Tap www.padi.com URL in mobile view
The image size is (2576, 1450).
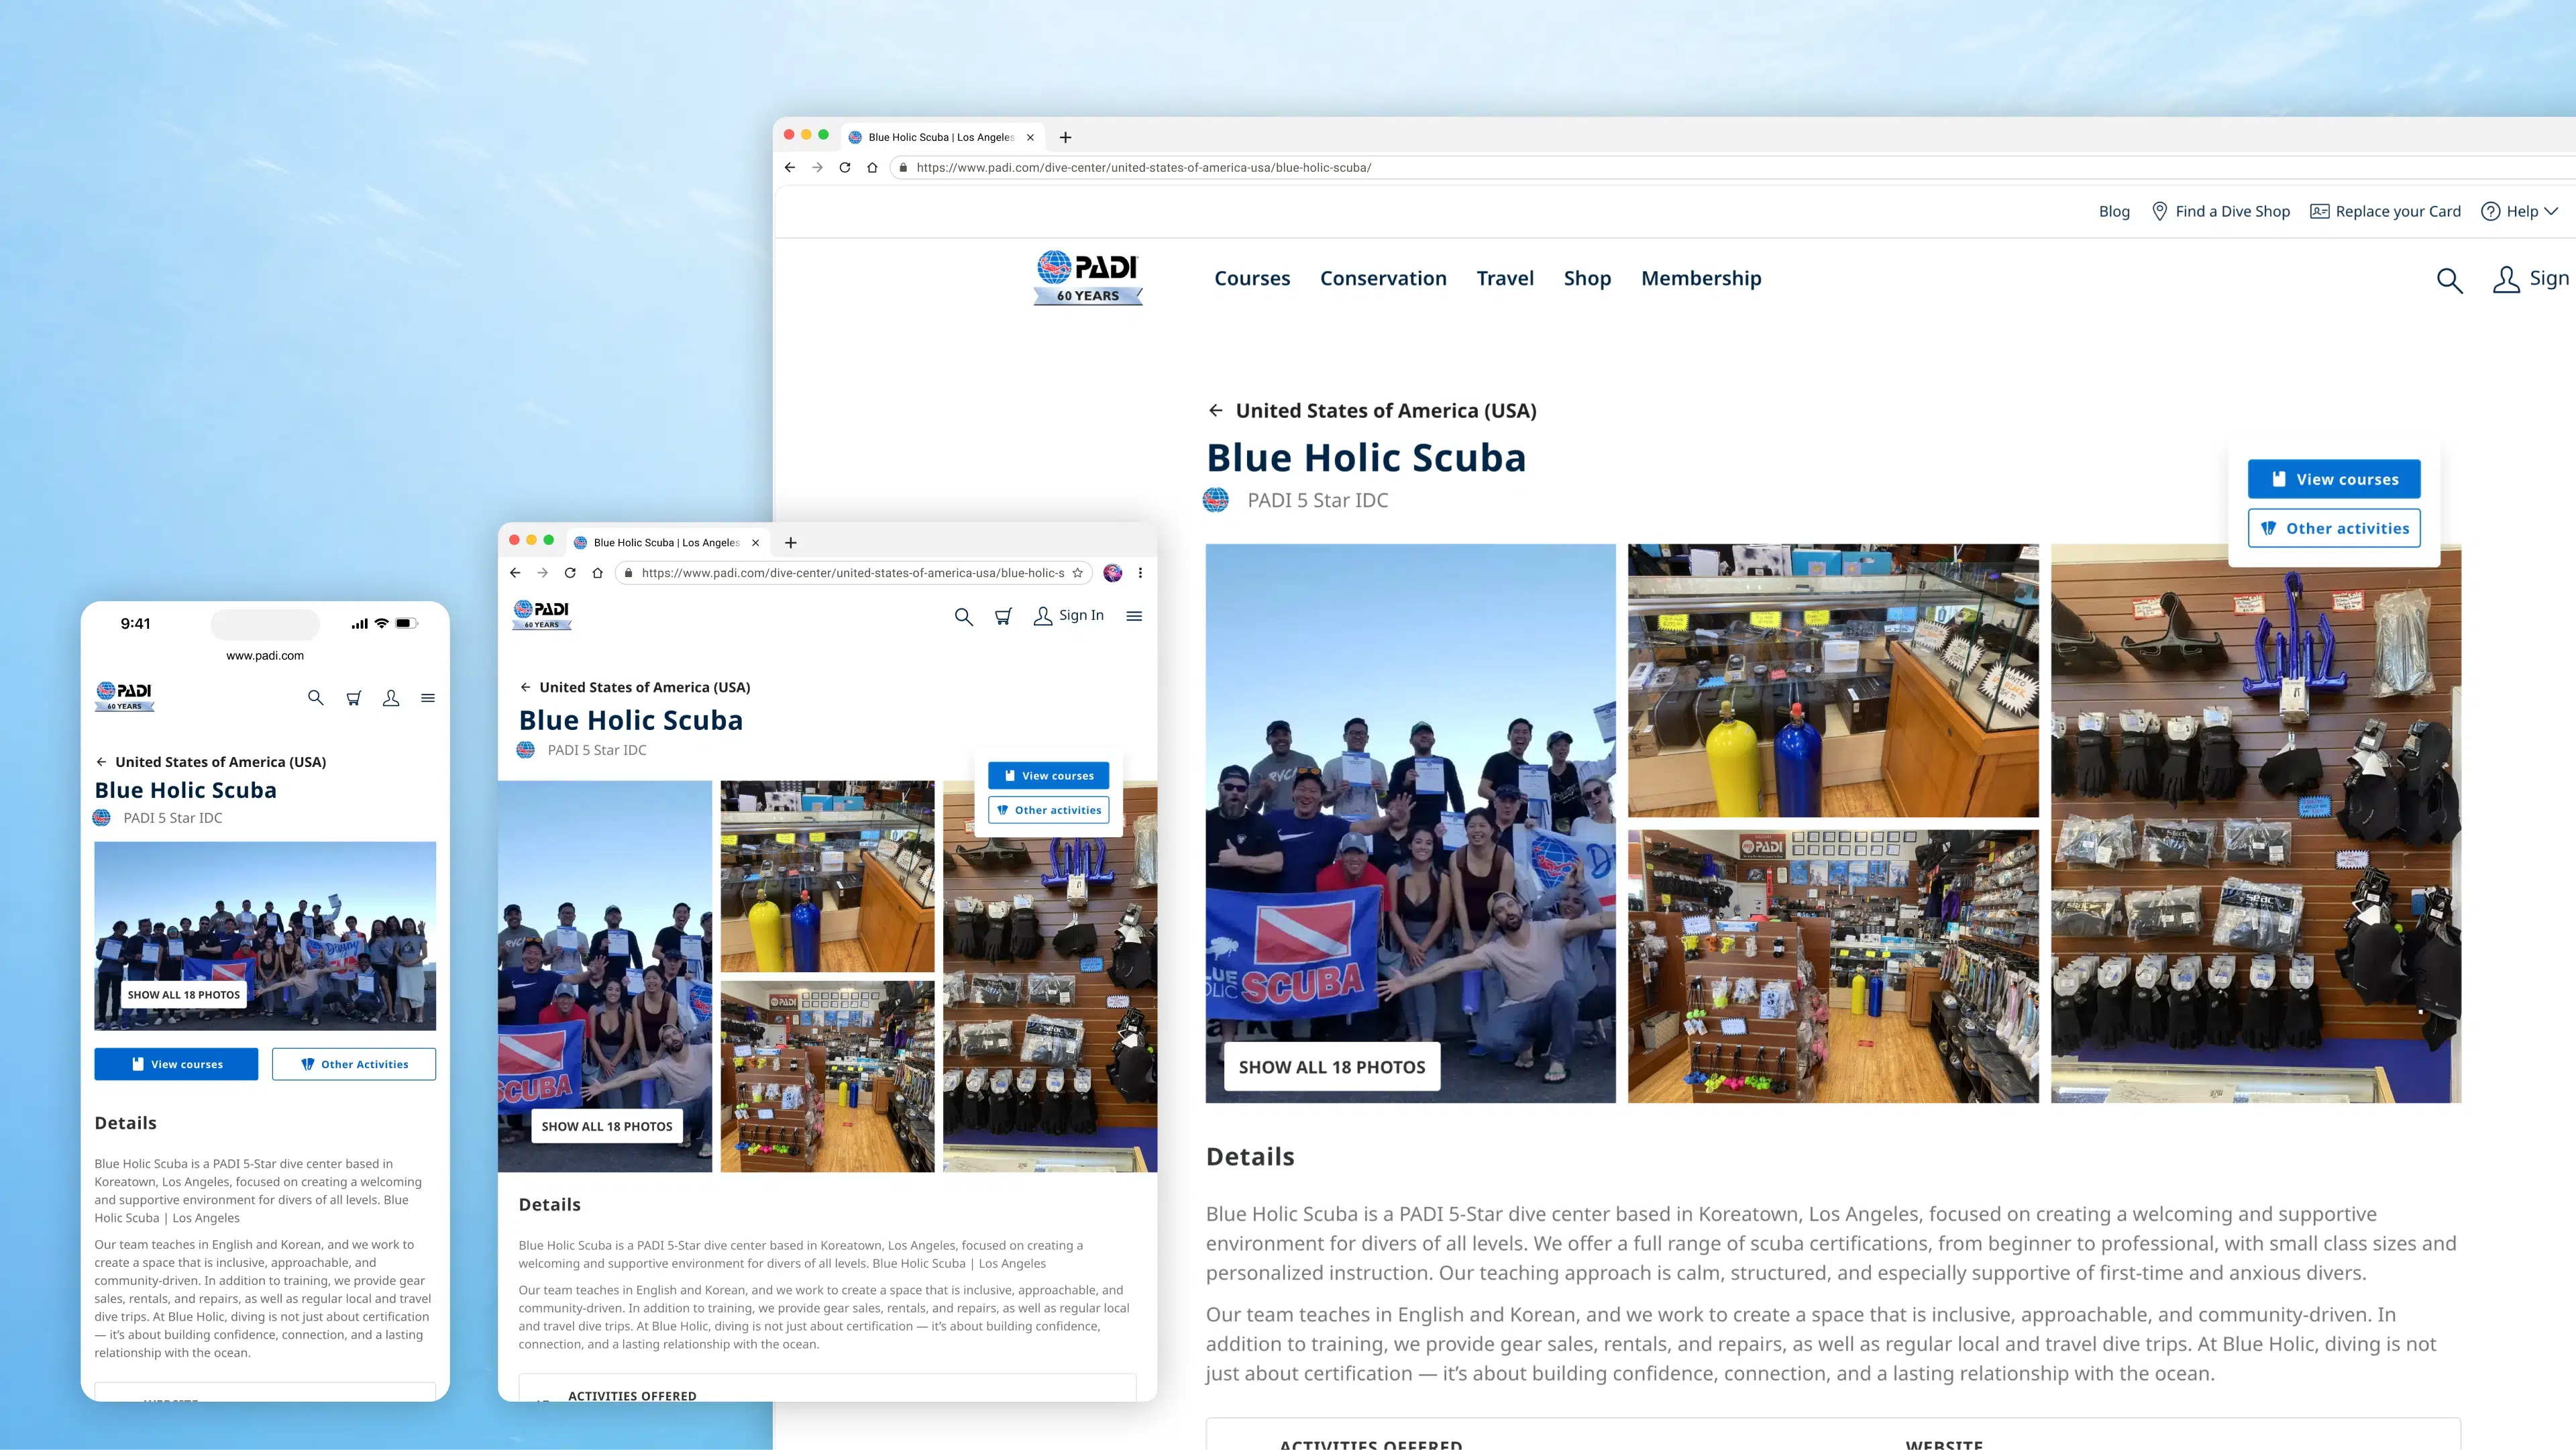[x=265, y=656]
